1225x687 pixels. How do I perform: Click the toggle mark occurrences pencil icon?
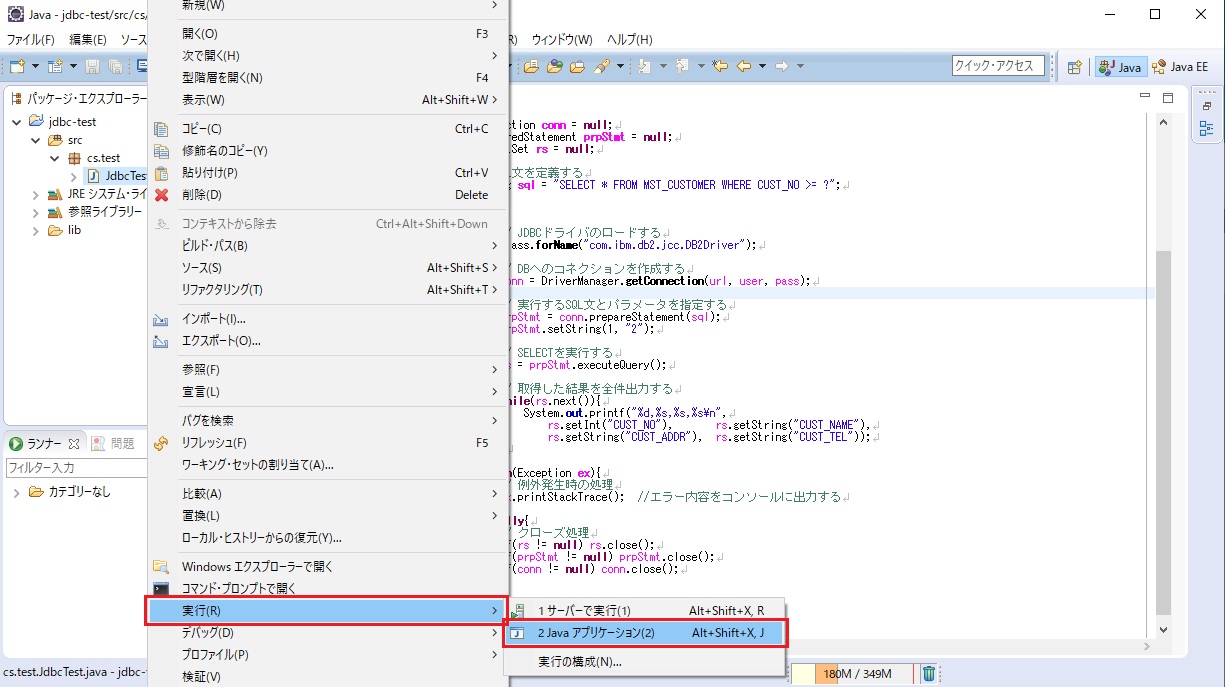coord(602,66)
